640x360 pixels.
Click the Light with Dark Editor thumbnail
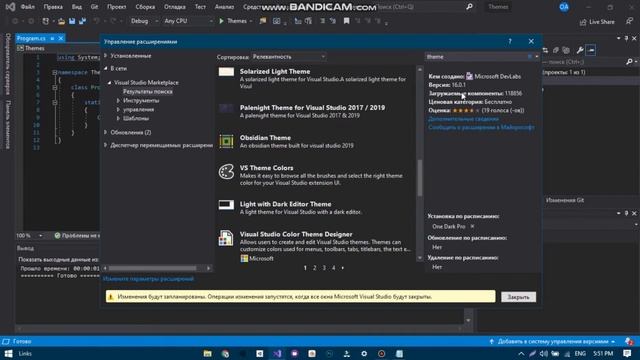coord(226,204)
